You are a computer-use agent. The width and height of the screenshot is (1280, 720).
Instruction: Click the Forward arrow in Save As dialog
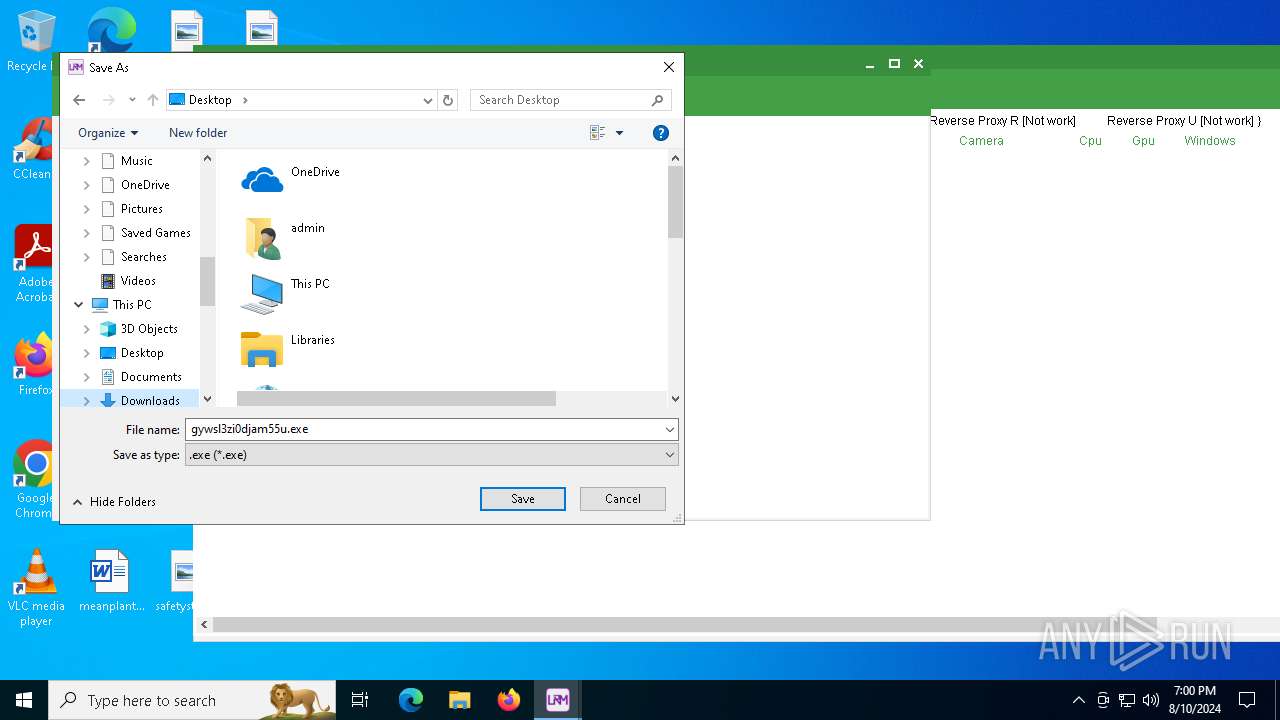click(x=109, y=100)
